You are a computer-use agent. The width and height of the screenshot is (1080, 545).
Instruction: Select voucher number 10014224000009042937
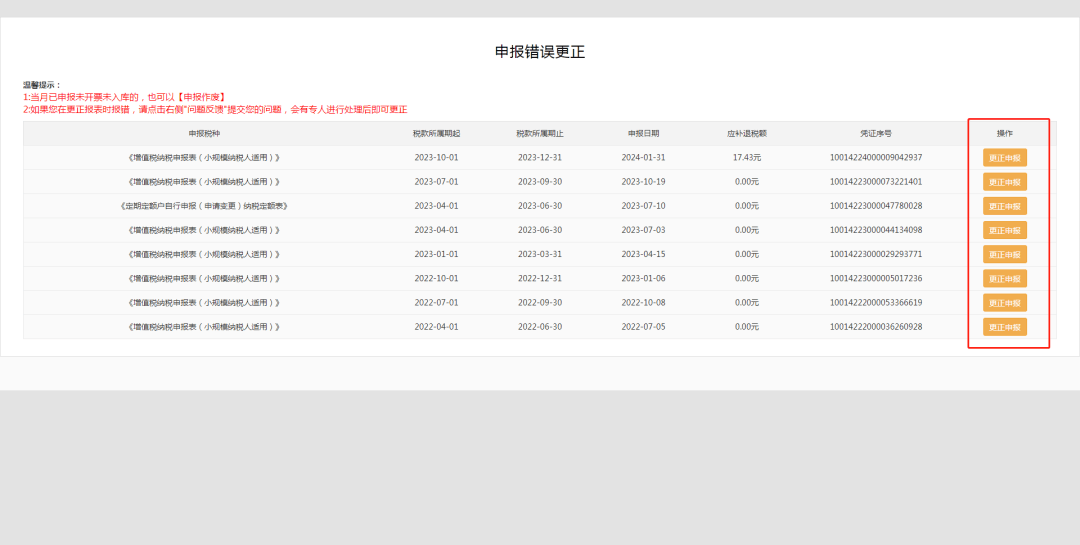[876, 158]
